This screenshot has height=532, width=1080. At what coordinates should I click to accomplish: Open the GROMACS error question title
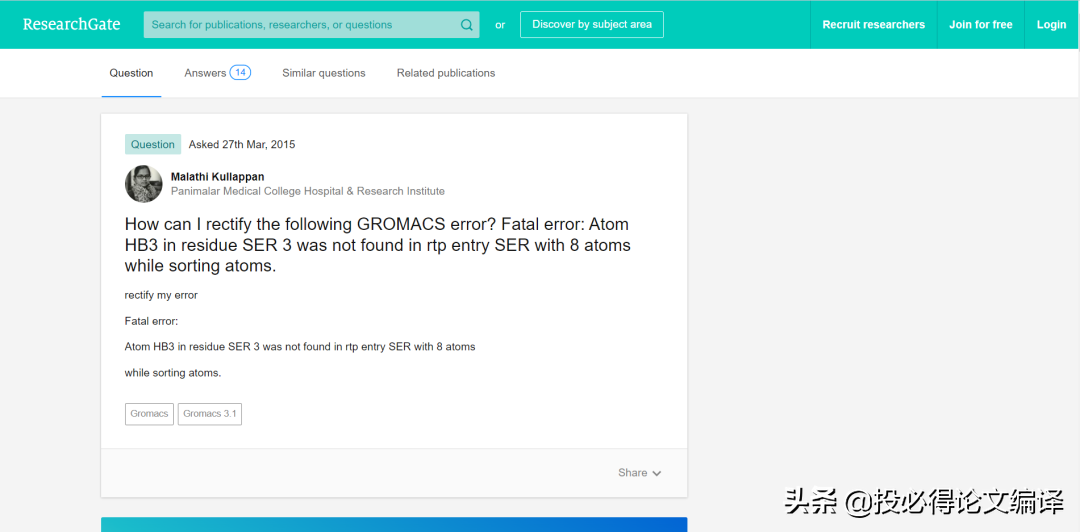[377, 245]
